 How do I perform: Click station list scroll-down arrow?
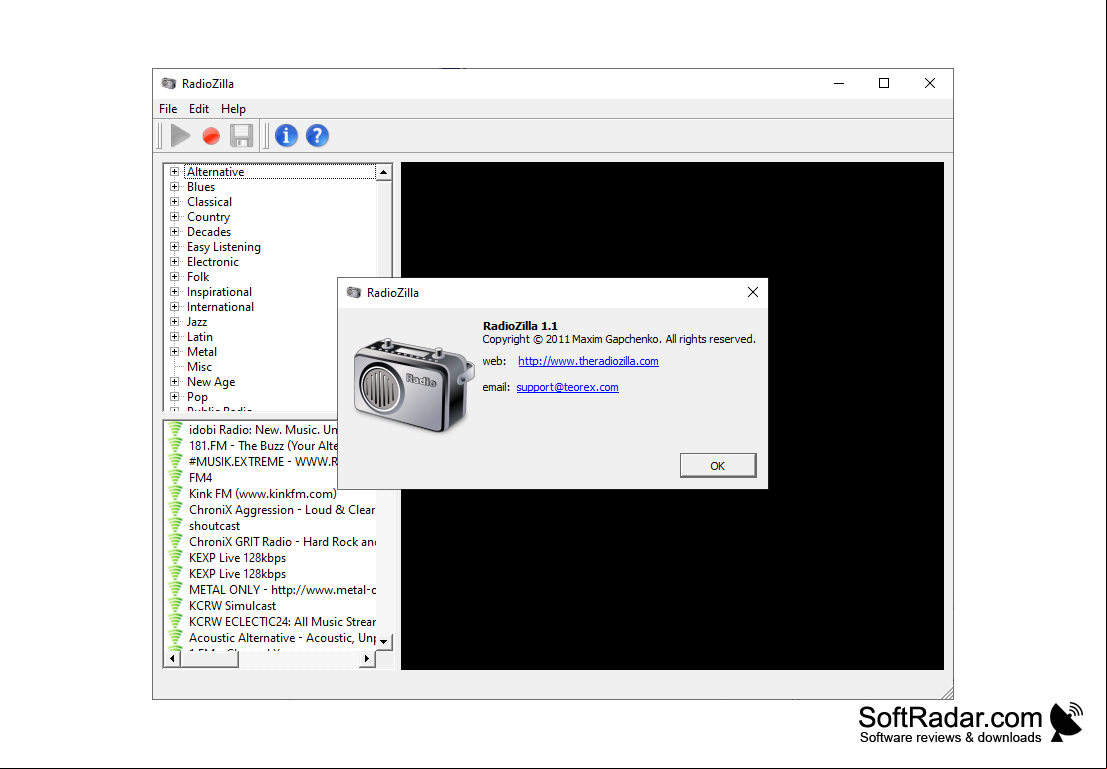tap(383, 641)
